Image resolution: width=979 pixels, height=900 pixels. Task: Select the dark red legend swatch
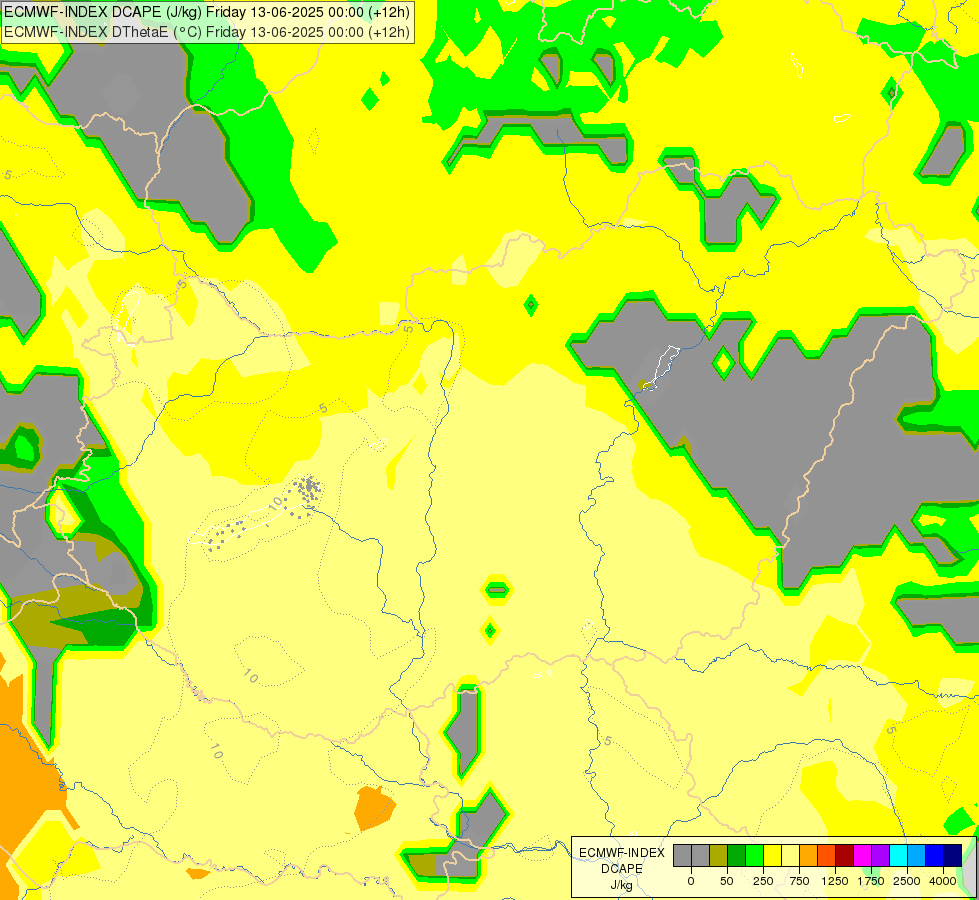[845, 856]
